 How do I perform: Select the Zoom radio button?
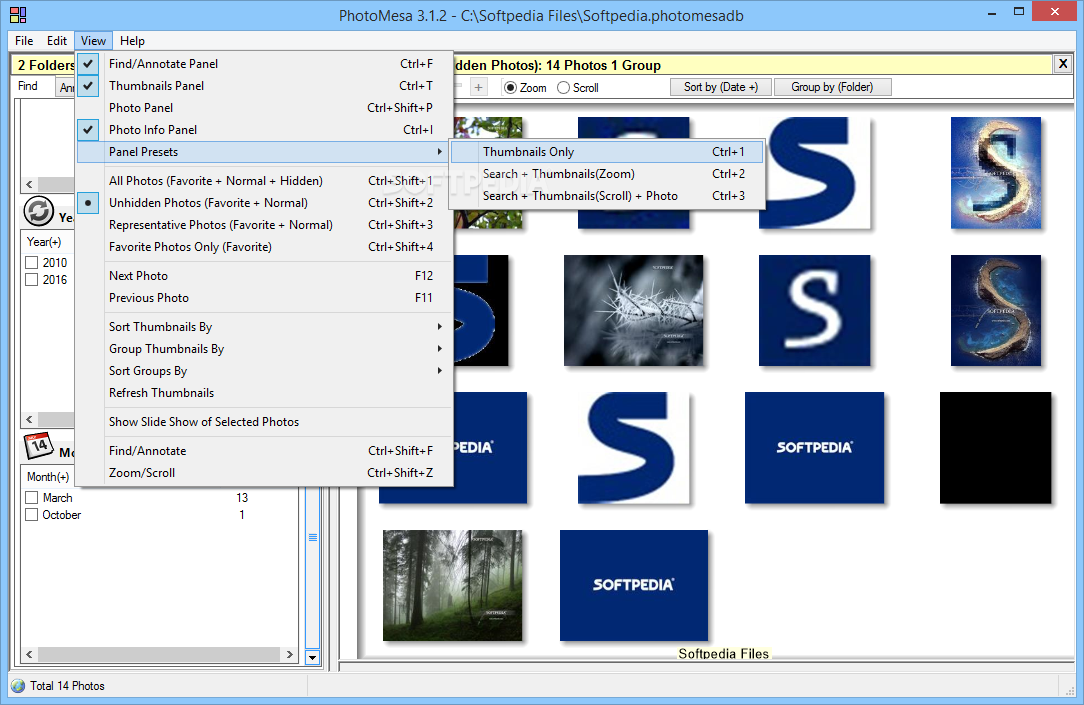pos(510,88)
